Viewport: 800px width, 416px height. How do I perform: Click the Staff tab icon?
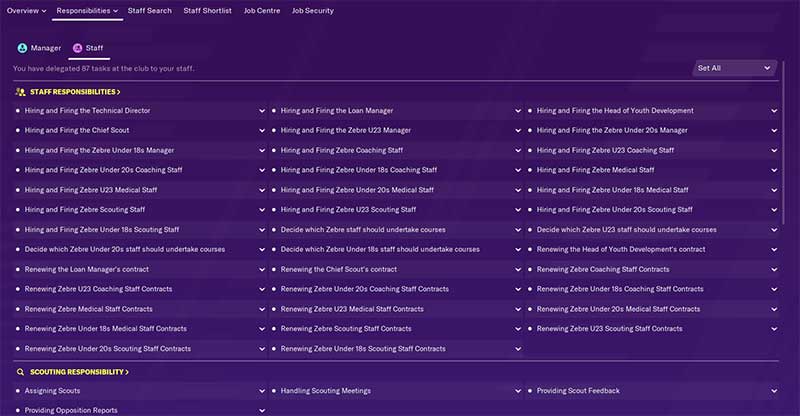tap(77, 48)
